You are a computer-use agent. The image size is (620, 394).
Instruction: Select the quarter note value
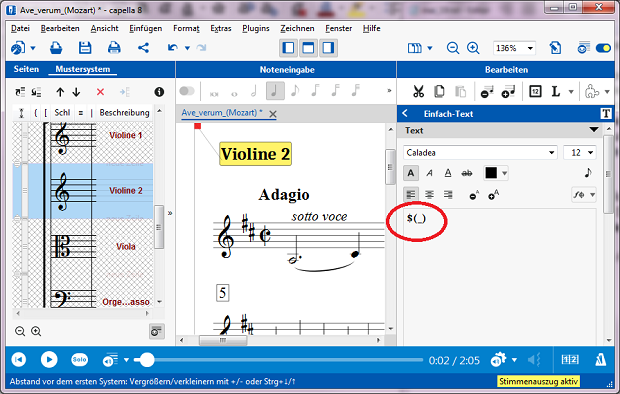(275, 91)
